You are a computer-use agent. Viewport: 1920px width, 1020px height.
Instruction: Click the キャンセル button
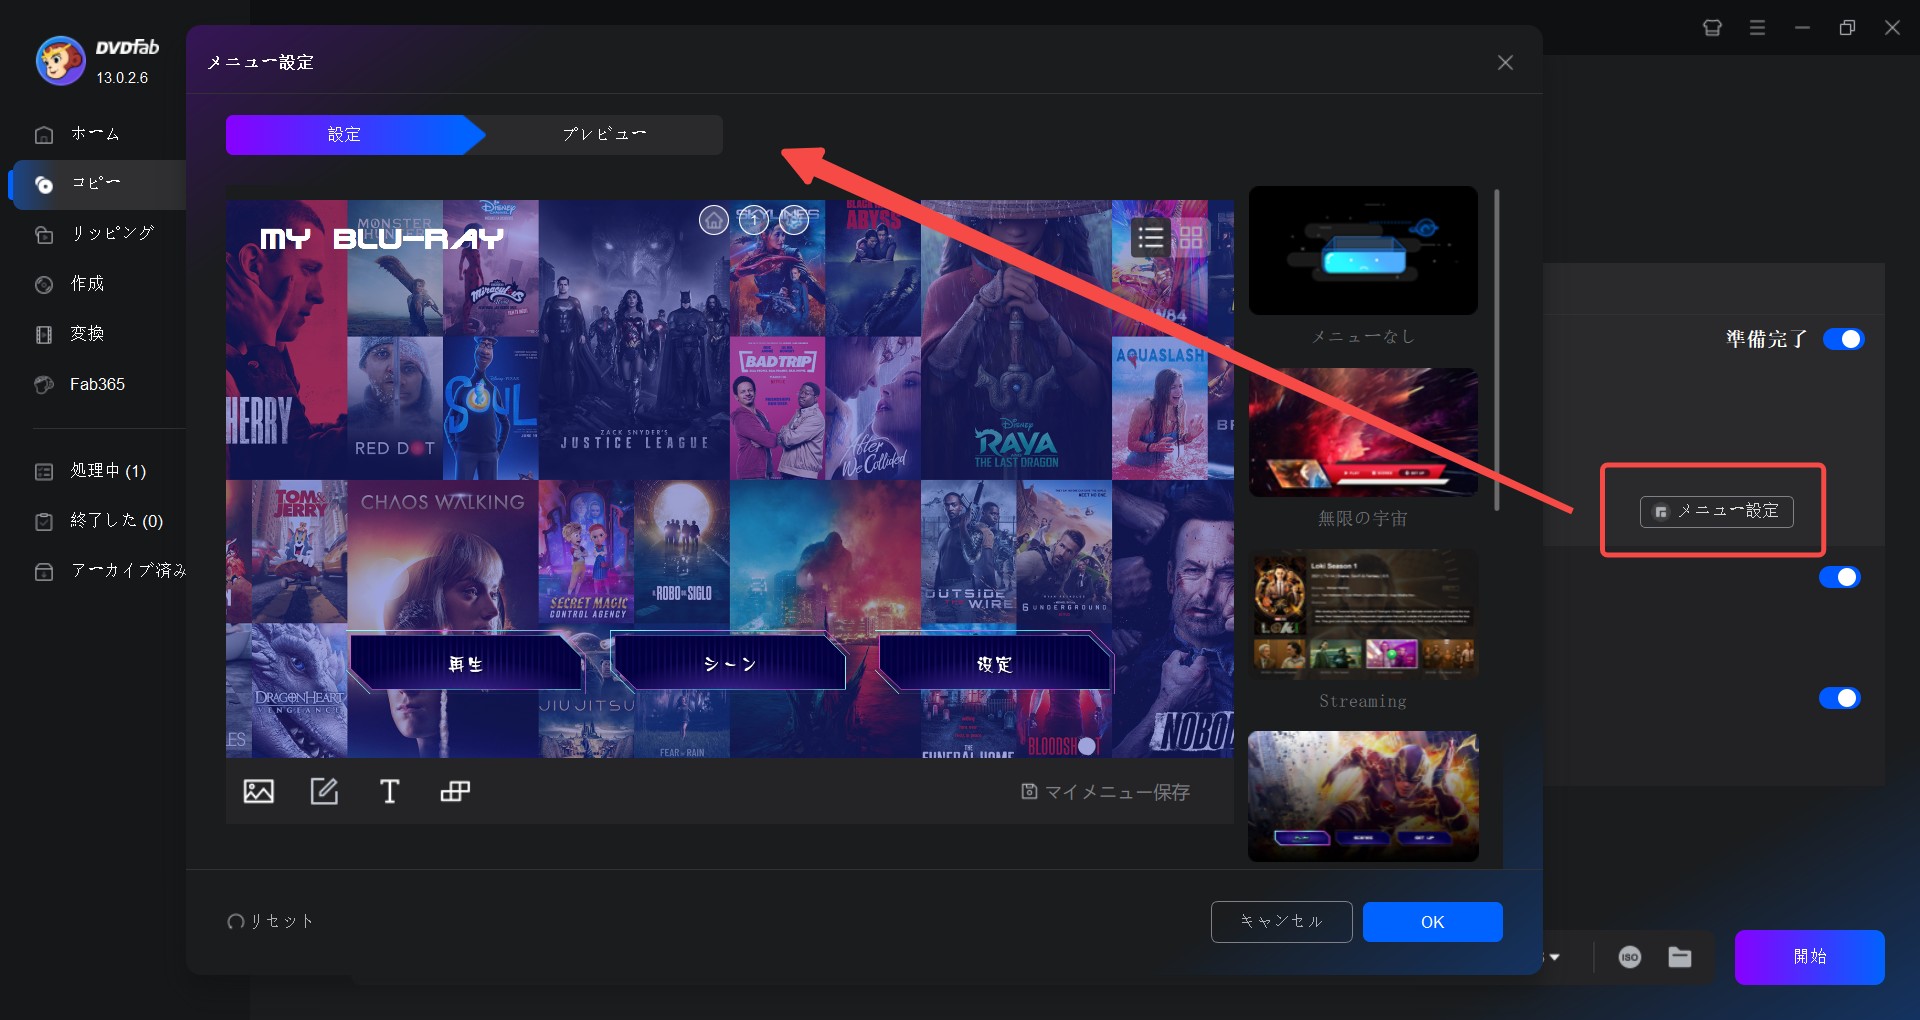coord(1281,922)
